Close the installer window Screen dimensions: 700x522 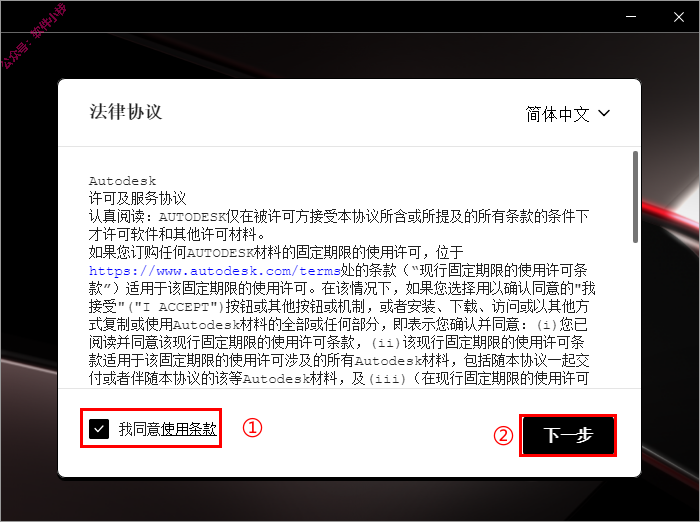click(679, 17)
